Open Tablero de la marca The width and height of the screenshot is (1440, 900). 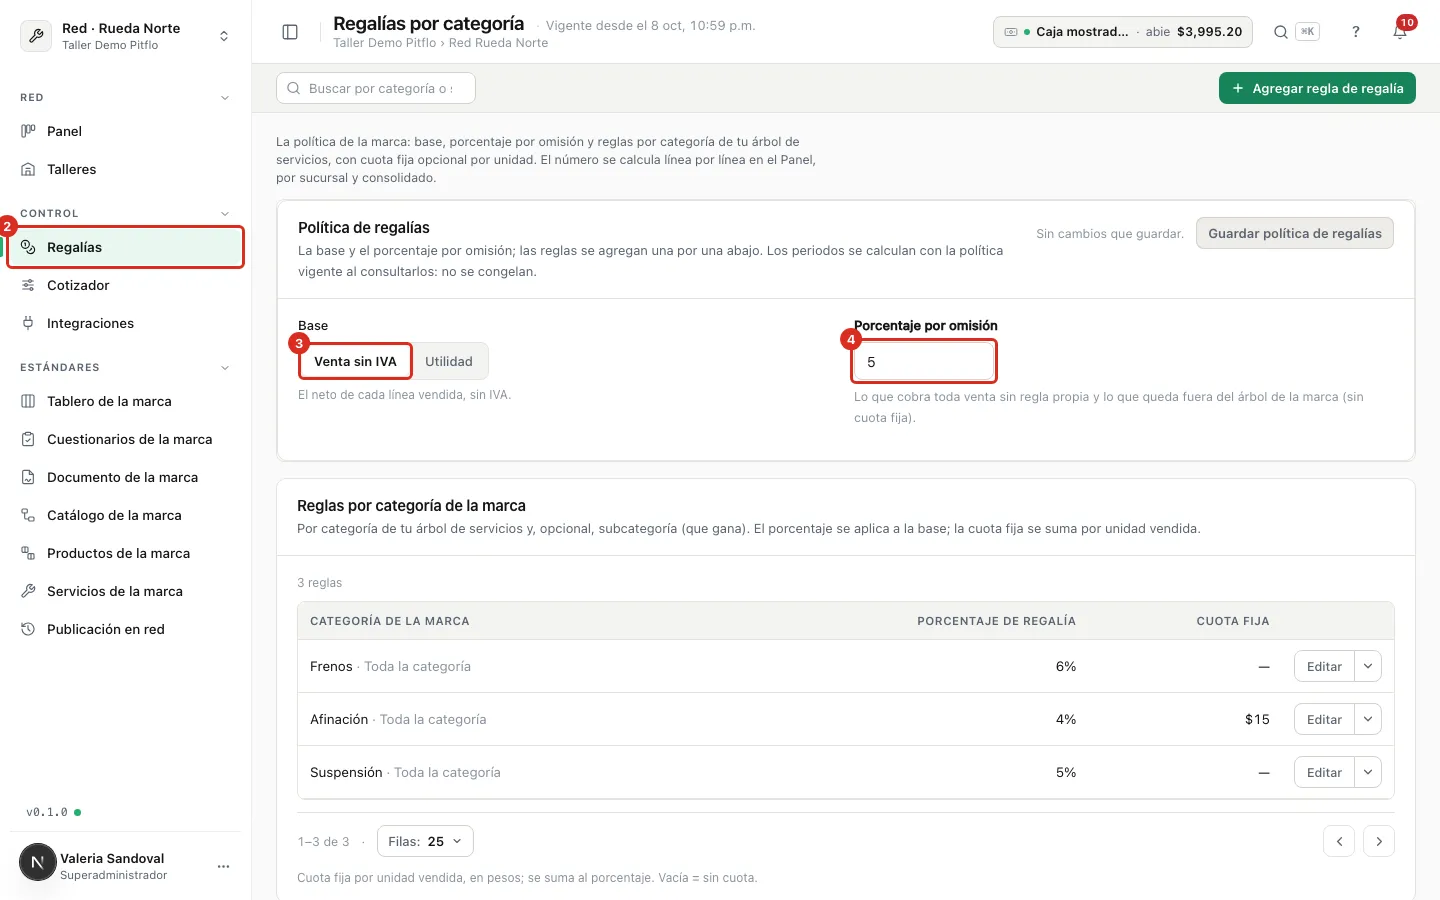tap(126, 401)
